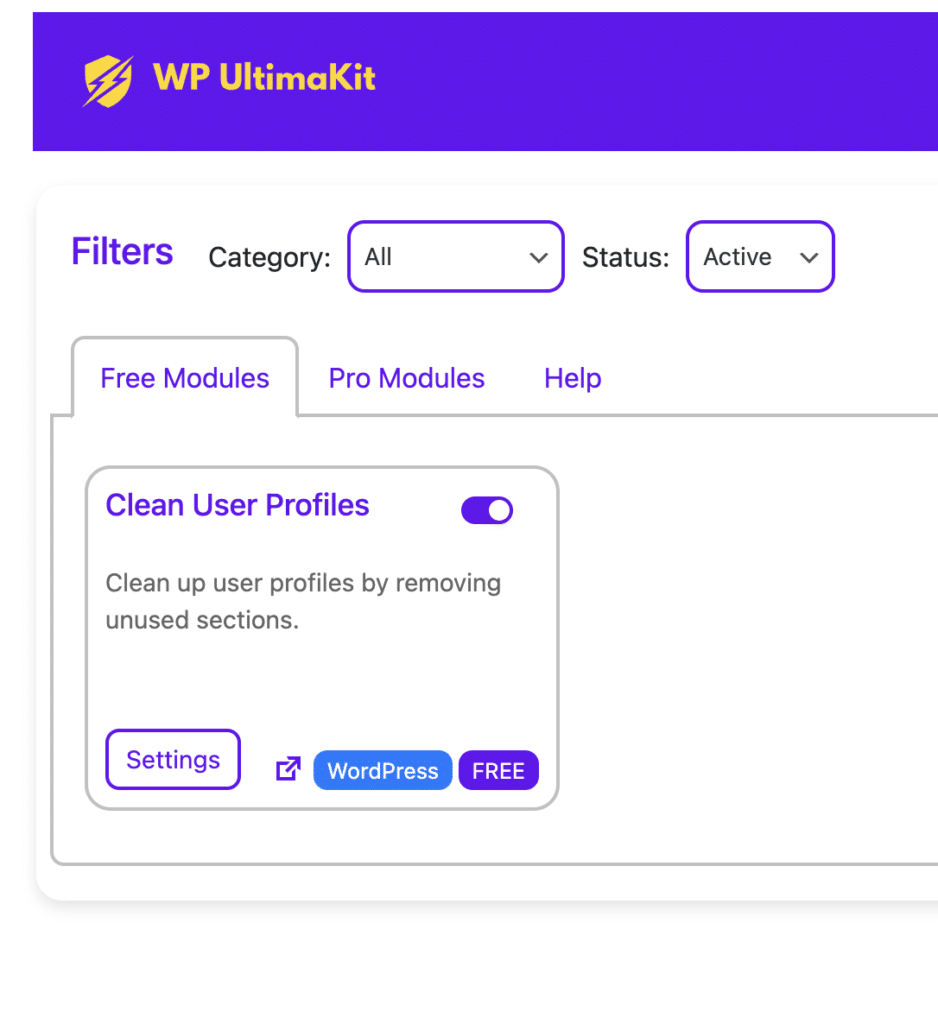Switch to the Pro Modules tab
The height and width of the screenshot is (1024, 938).
(406, 378)
